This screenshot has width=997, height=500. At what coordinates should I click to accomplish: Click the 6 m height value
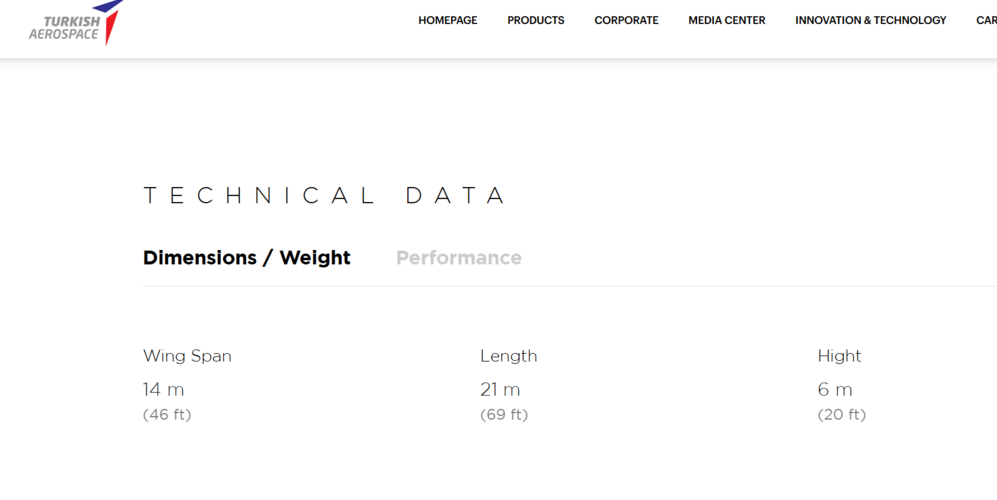(835, 389)
